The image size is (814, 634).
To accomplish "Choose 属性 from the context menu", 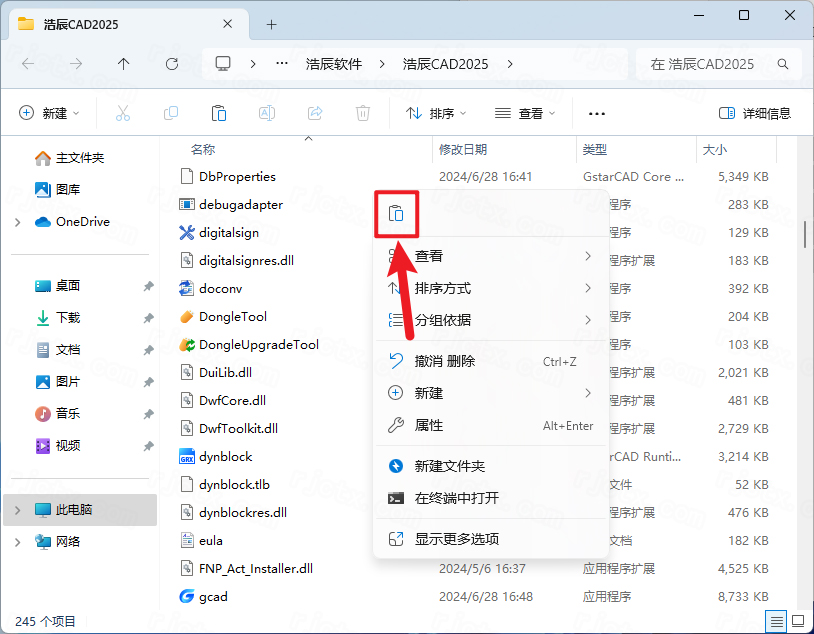I will [x=429, y=425].
